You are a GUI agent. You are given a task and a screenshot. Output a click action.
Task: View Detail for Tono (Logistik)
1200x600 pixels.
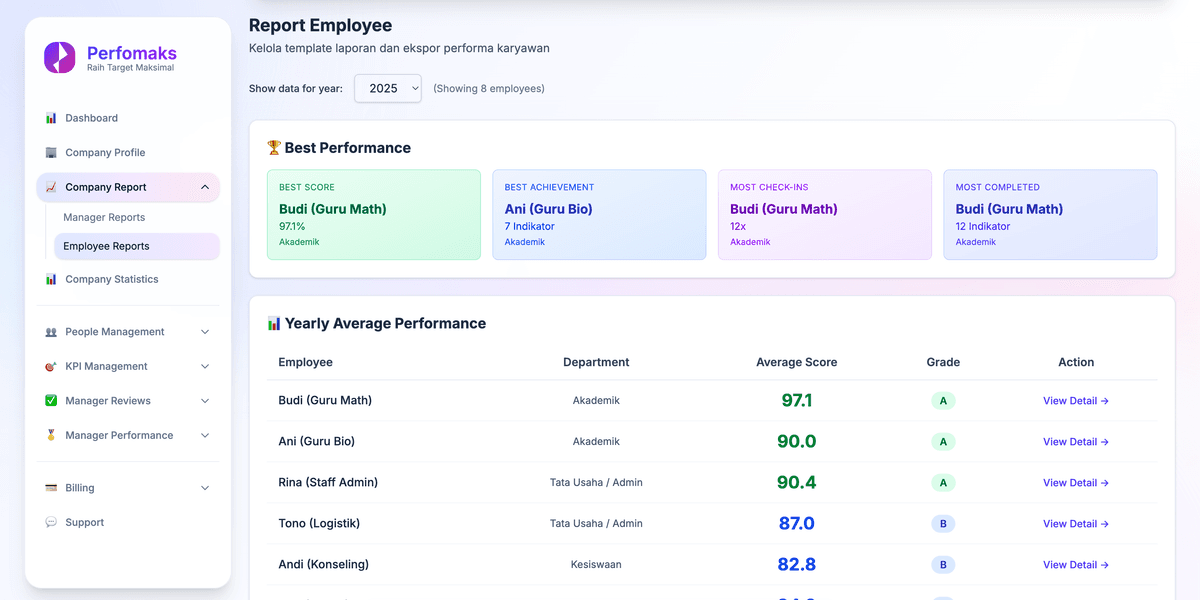pos(1075,524)
